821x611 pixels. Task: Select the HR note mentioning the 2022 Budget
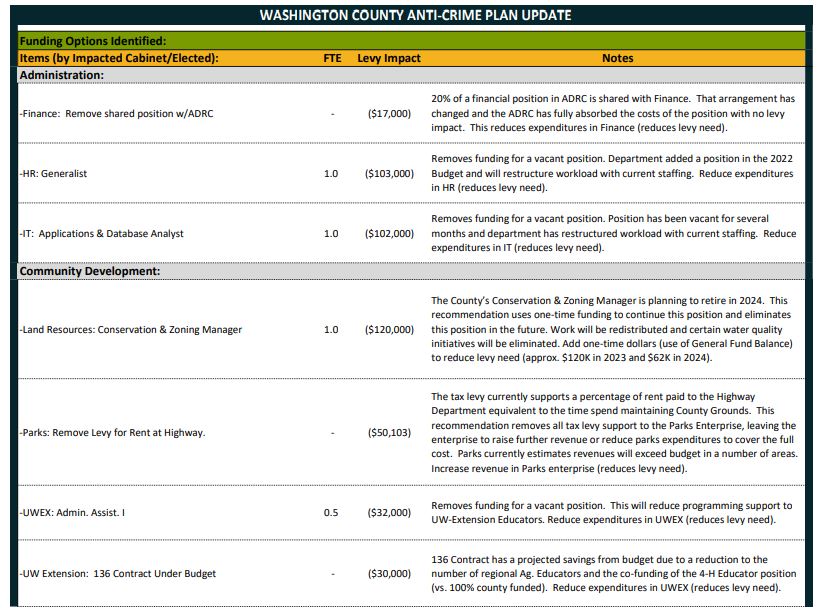point(612,173)
